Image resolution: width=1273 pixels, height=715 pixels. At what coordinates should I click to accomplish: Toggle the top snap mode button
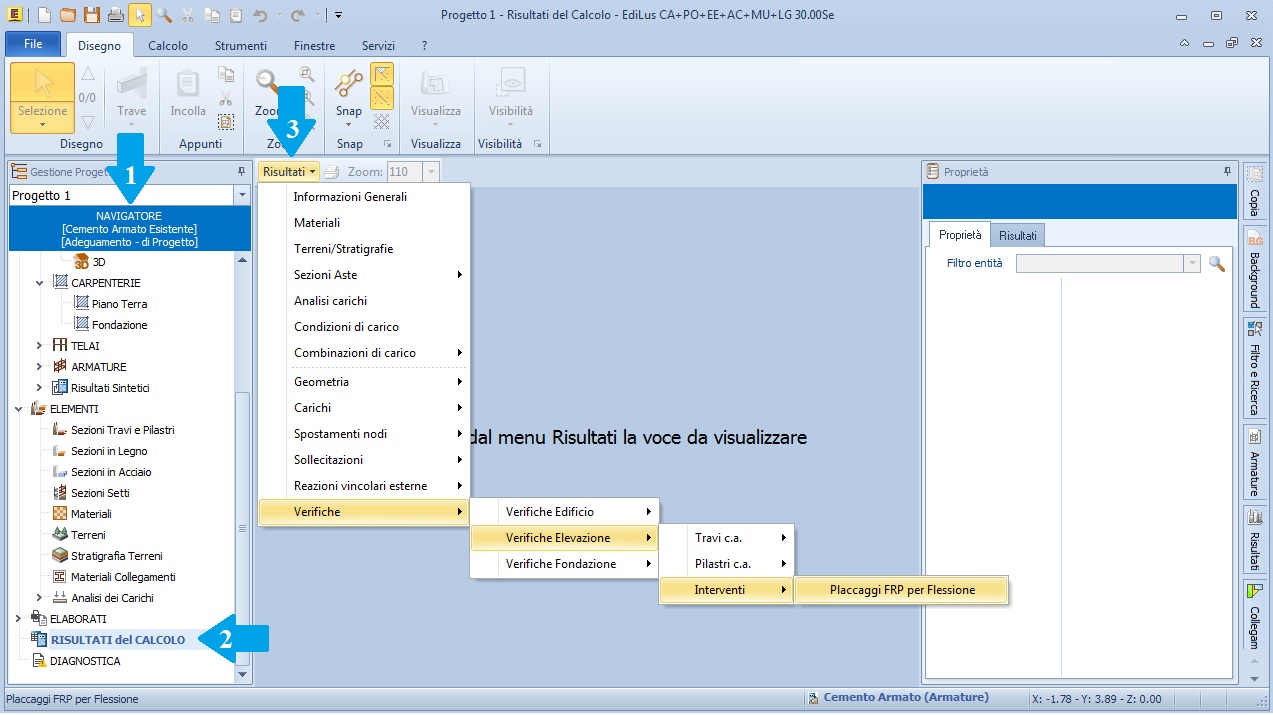click(x=382, y=74)
